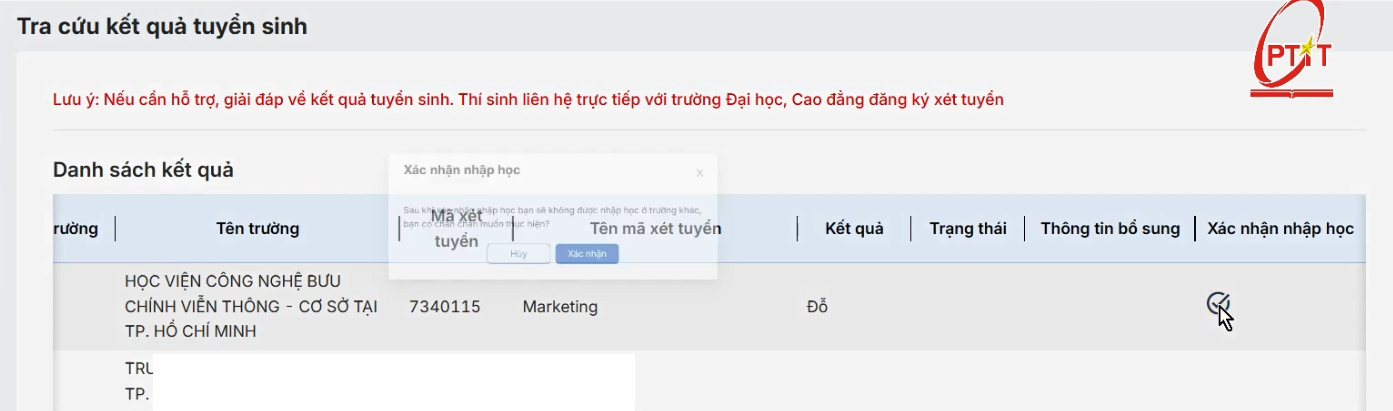
Task: Click the Thông tin bổ sung header
Action: click(1110, 229)
